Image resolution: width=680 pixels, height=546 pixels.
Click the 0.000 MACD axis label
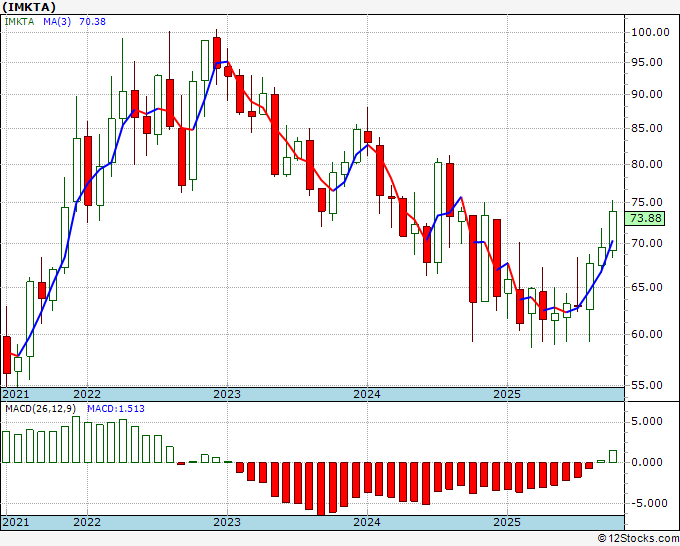pyautogui.click(x=647, y=462)
